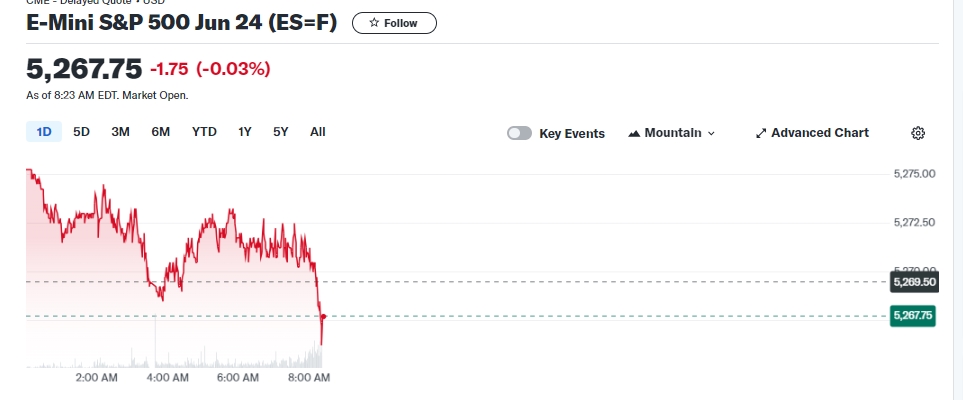Click the mountain chart type icon
The image size is (963, 400).
634,133
